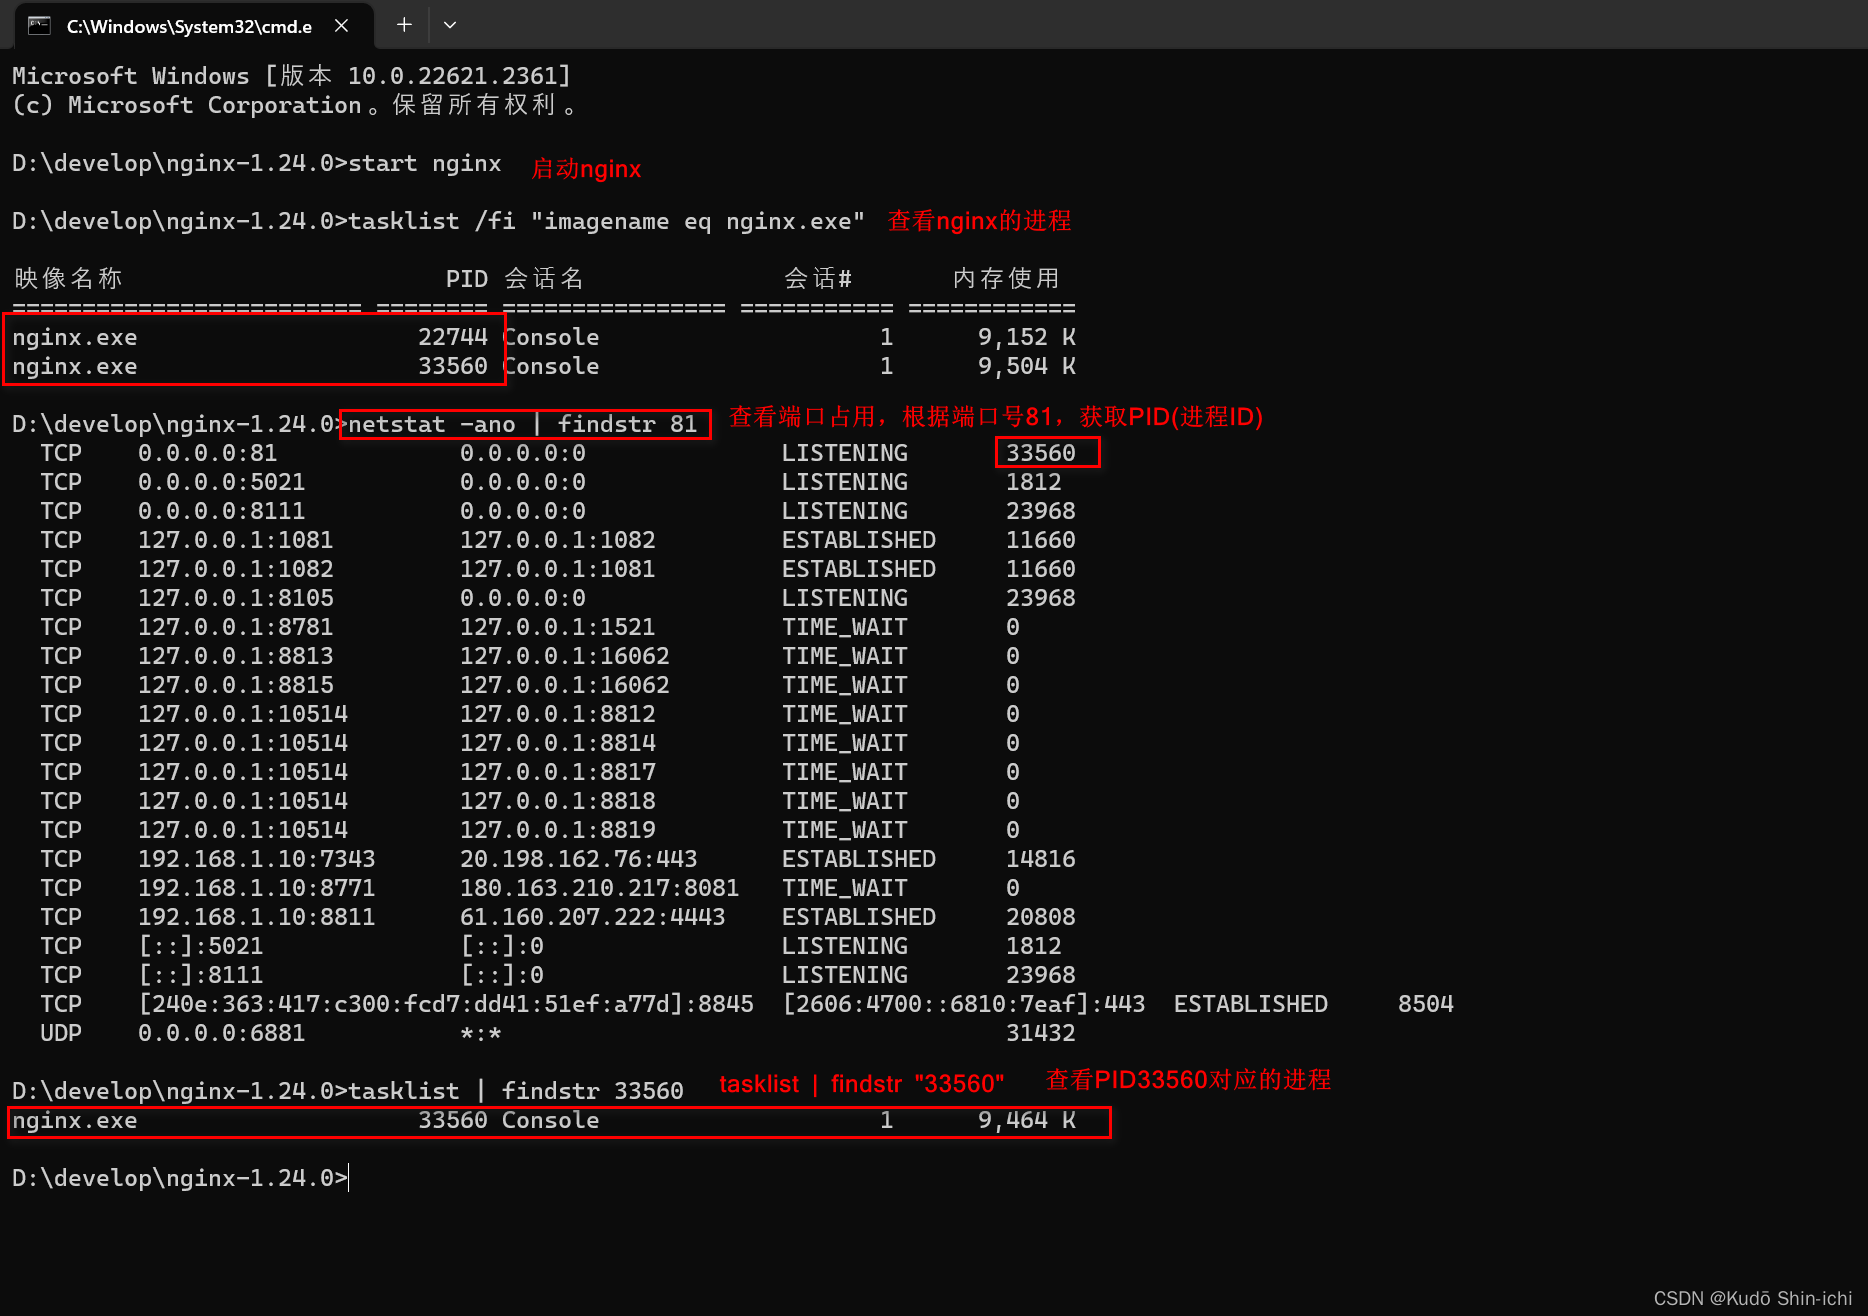Close the cmd.exe tab

341,26
